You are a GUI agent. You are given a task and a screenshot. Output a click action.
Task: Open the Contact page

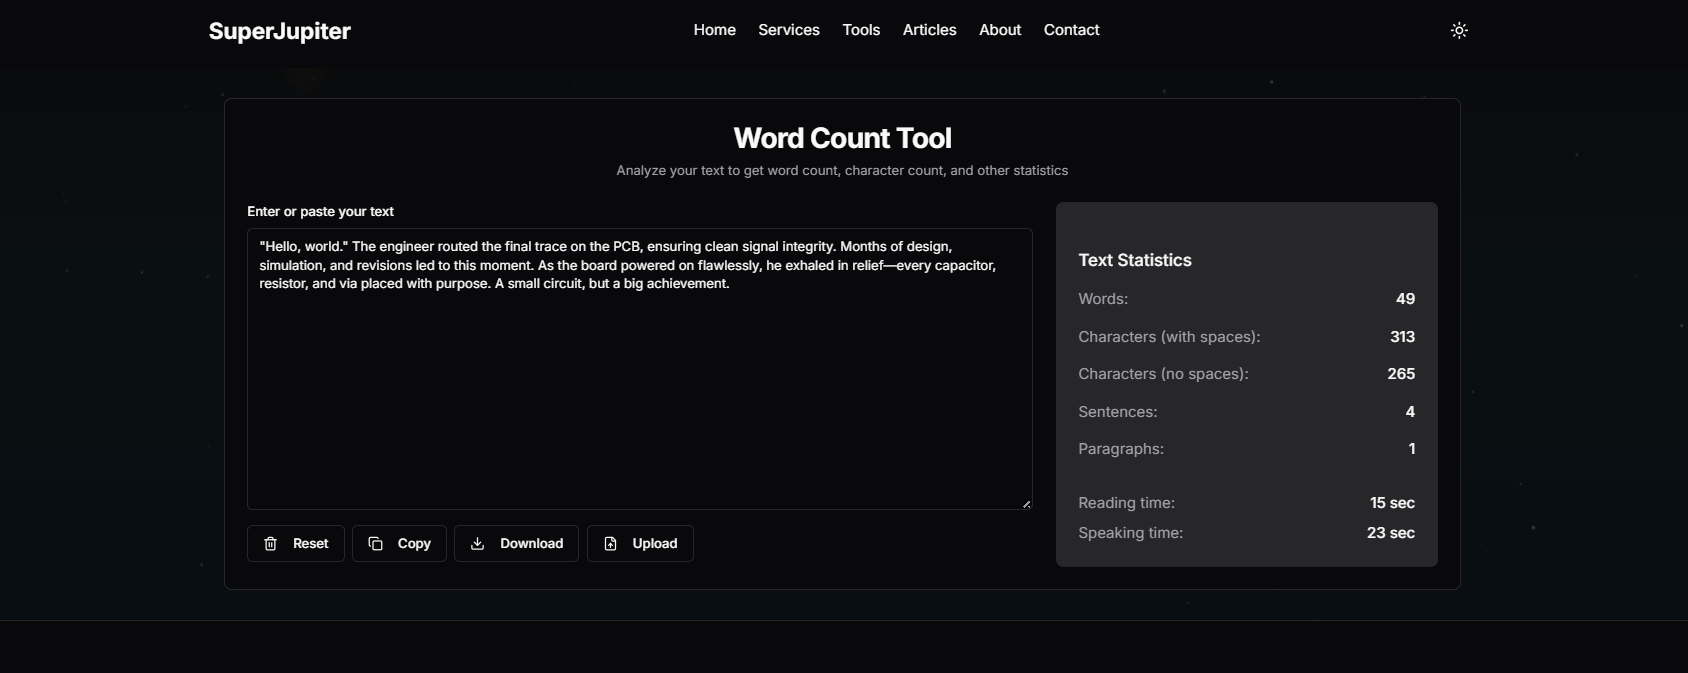pos(1071,30)
